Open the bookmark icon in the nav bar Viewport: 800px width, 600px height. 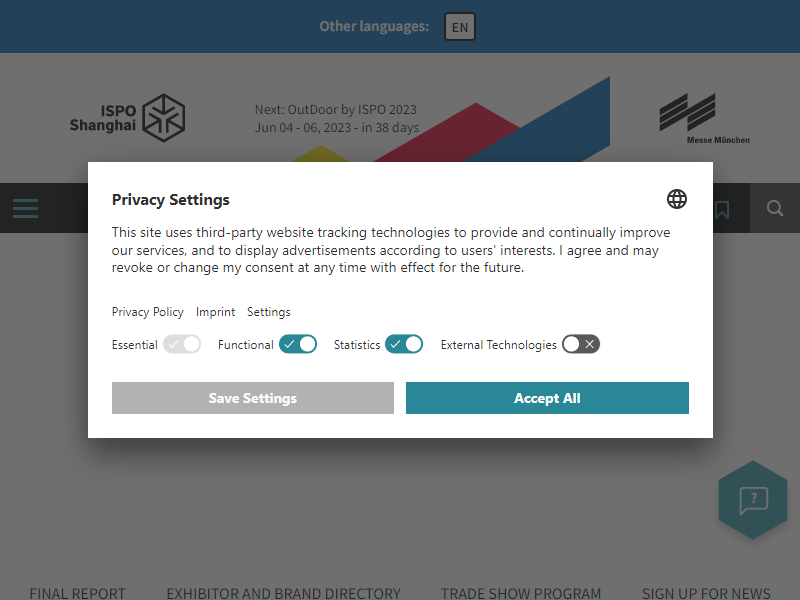tap(722, 209)
